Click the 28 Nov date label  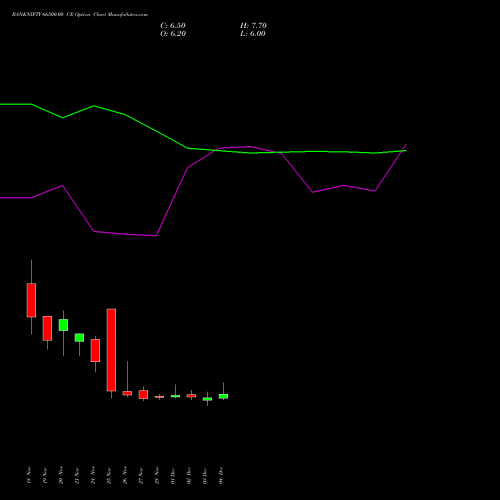pyautogui.click(x=157, y=475)
